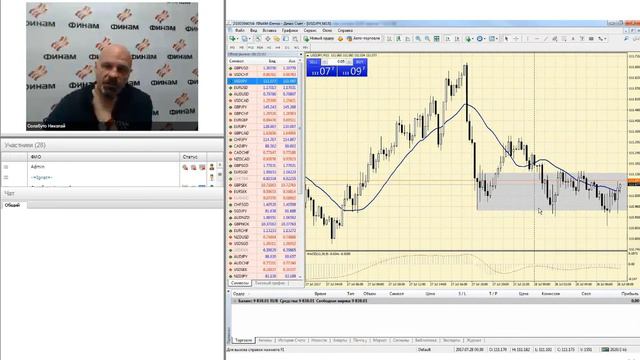Open the Templates dropdown
The image size is (640, 360).
(x=493, y=39)
